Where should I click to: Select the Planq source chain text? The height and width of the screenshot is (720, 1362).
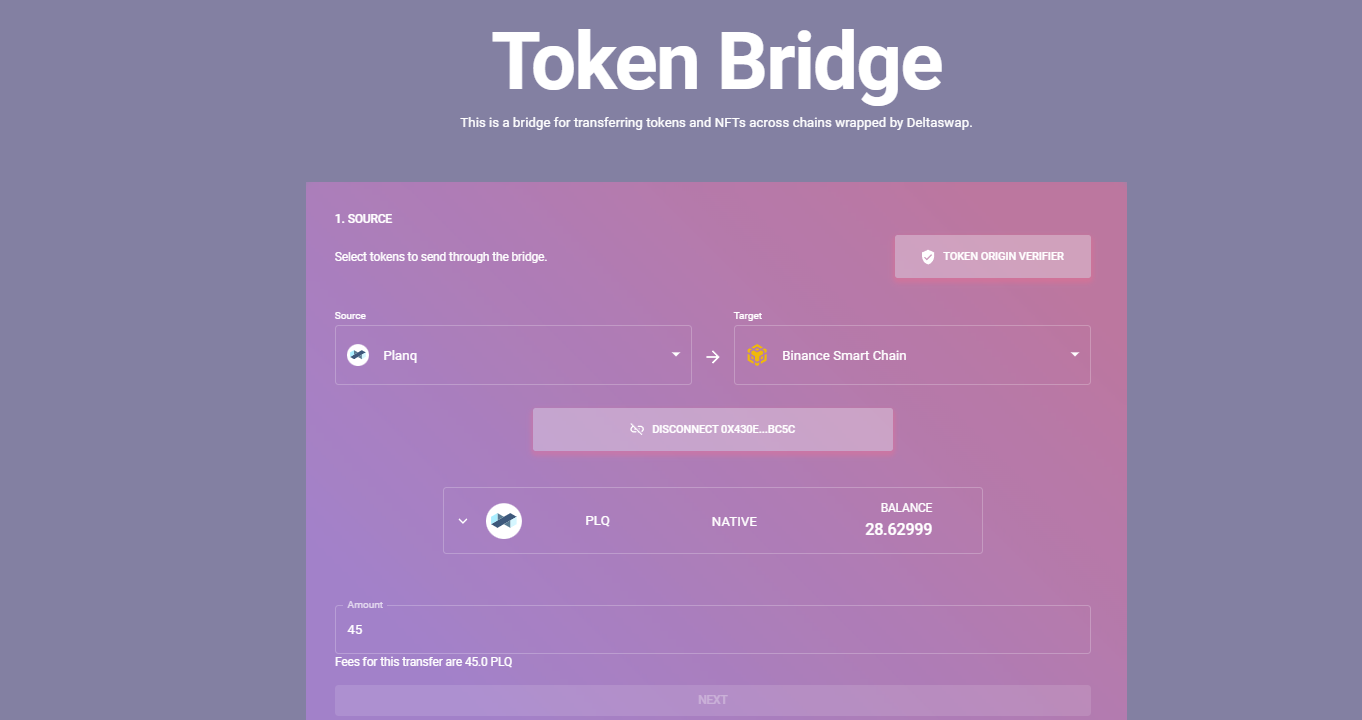tap(400, 356)
